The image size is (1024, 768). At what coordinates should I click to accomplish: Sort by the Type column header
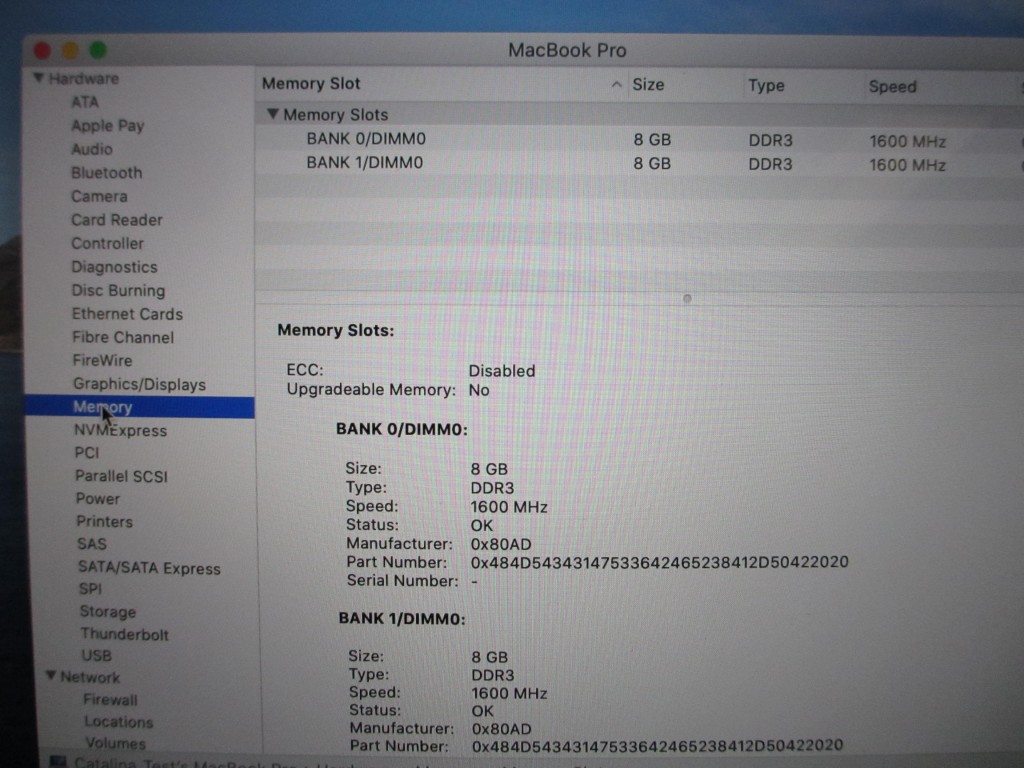coord(766,86)
